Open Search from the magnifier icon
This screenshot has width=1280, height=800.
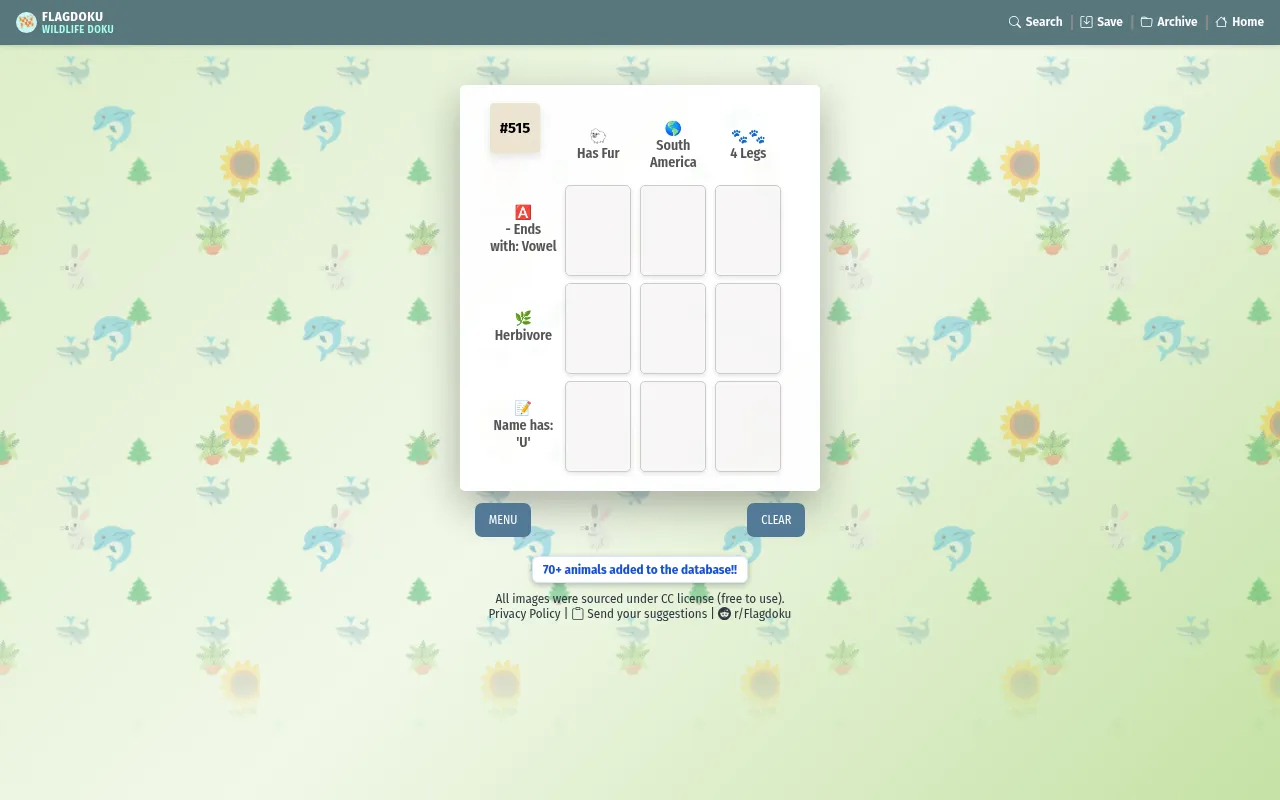tap(1015, 22)
